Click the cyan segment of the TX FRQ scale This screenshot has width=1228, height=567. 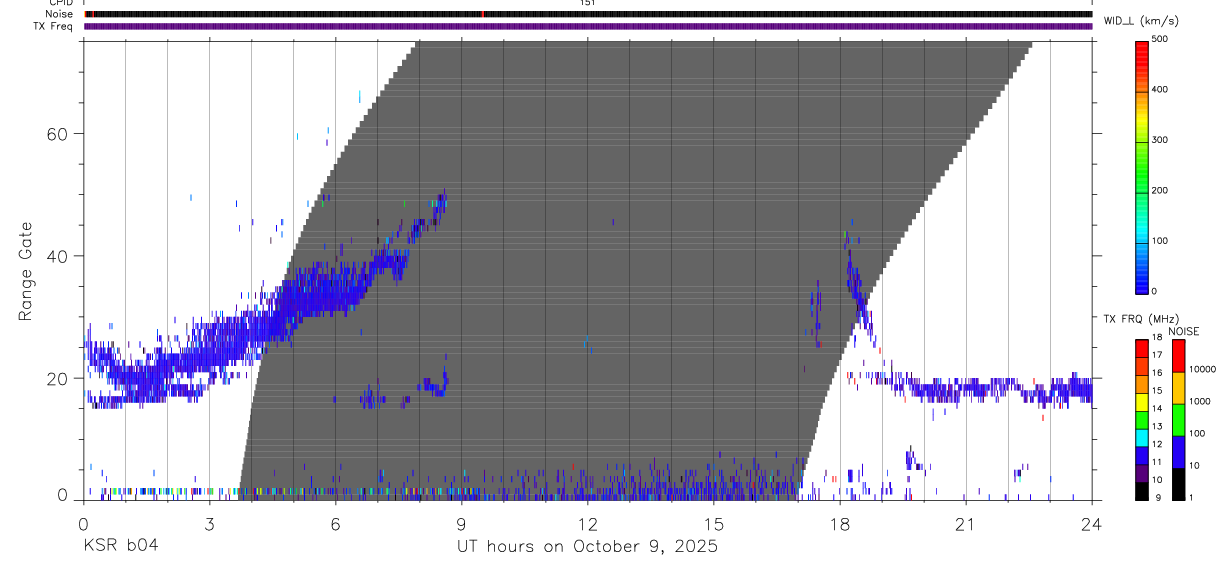point(1141,438)
